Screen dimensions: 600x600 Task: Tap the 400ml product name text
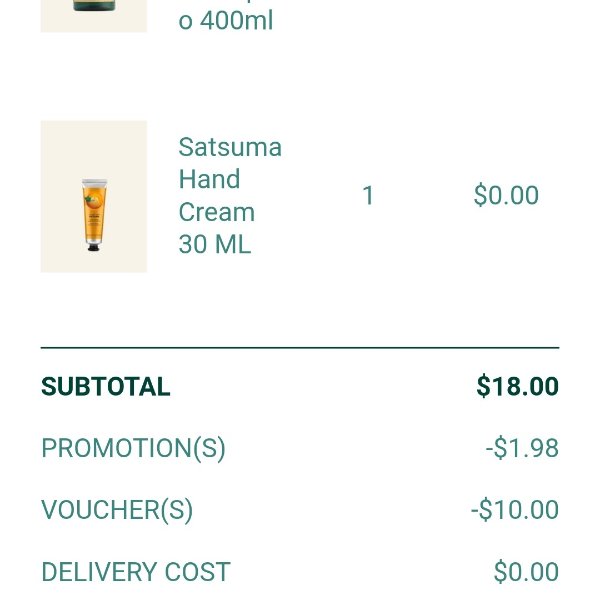[x=226, y=20]
